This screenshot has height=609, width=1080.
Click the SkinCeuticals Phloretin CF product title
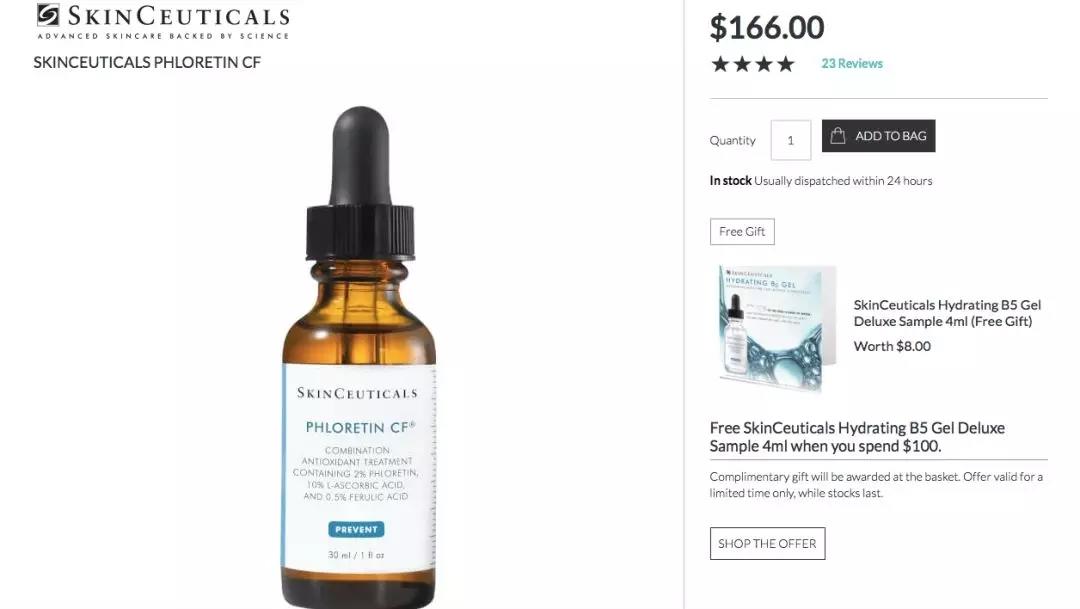pyautogui.click(x=147, y=62)
